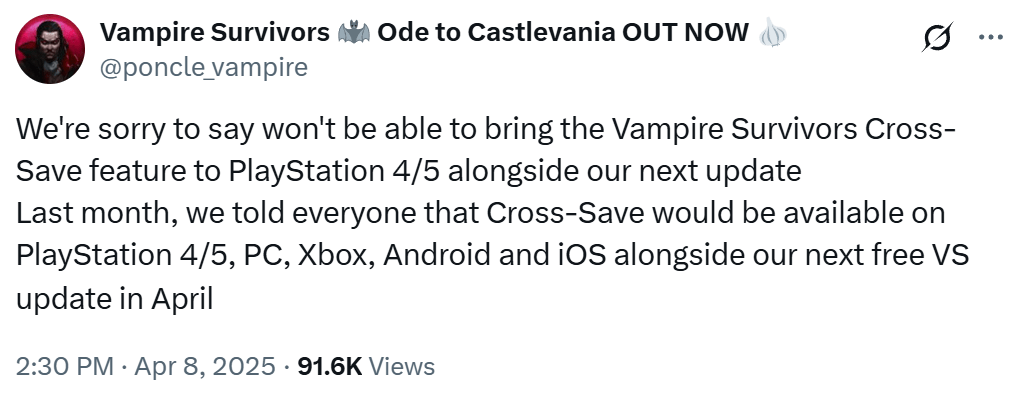
Task: Click the garlic emoji after OUT NOW
Action: coord(772,32)
